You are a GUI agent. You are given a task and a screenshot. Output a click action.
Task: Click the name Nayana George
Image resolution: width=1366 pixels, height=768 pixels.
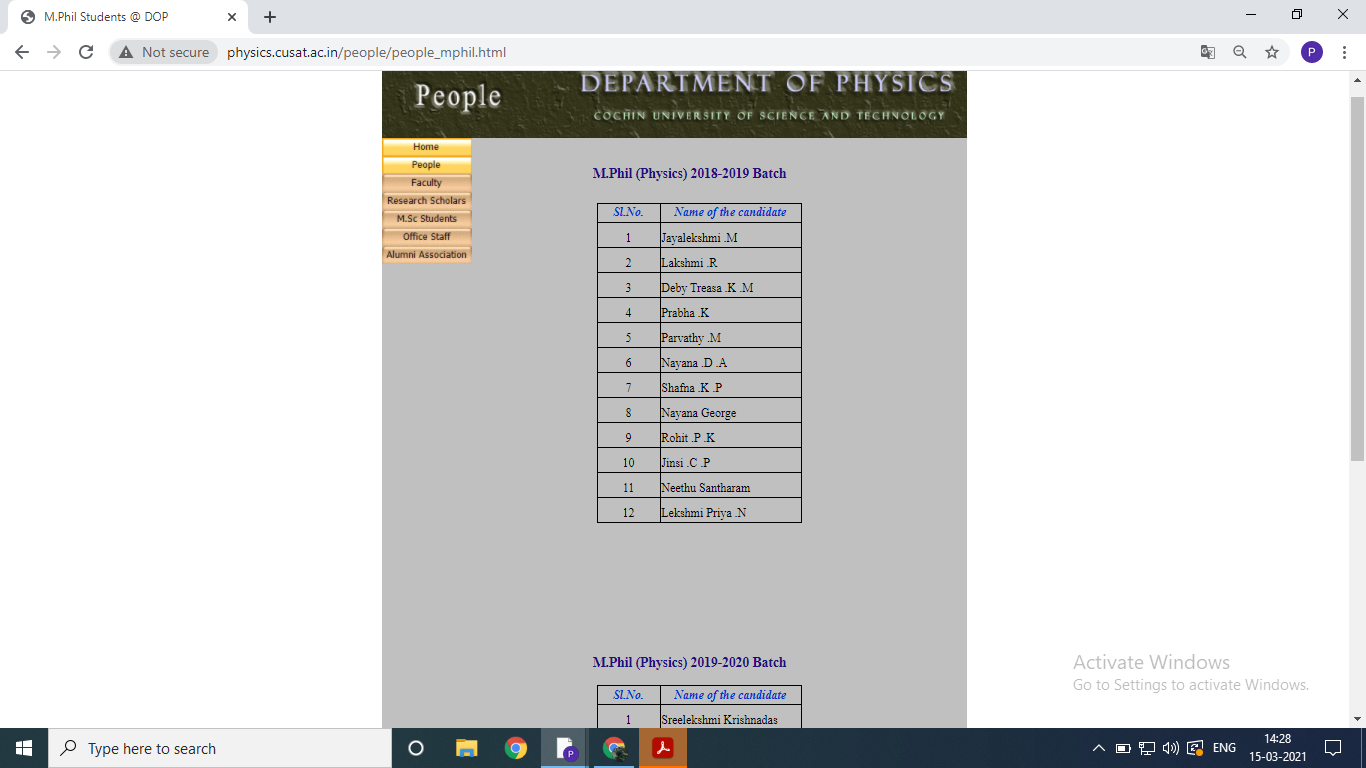(x=698, y=413)
